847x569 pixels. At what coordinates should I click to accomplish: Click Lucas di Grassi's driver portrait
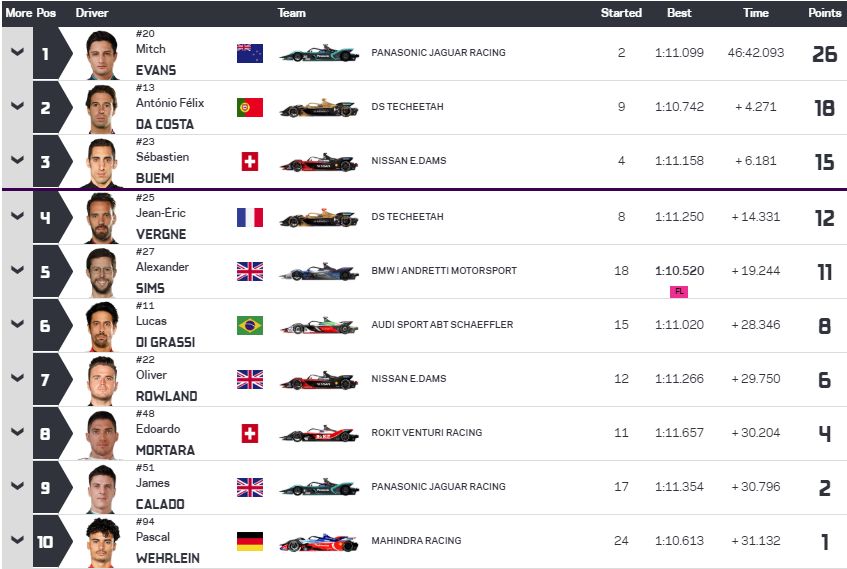pos(102,326)
